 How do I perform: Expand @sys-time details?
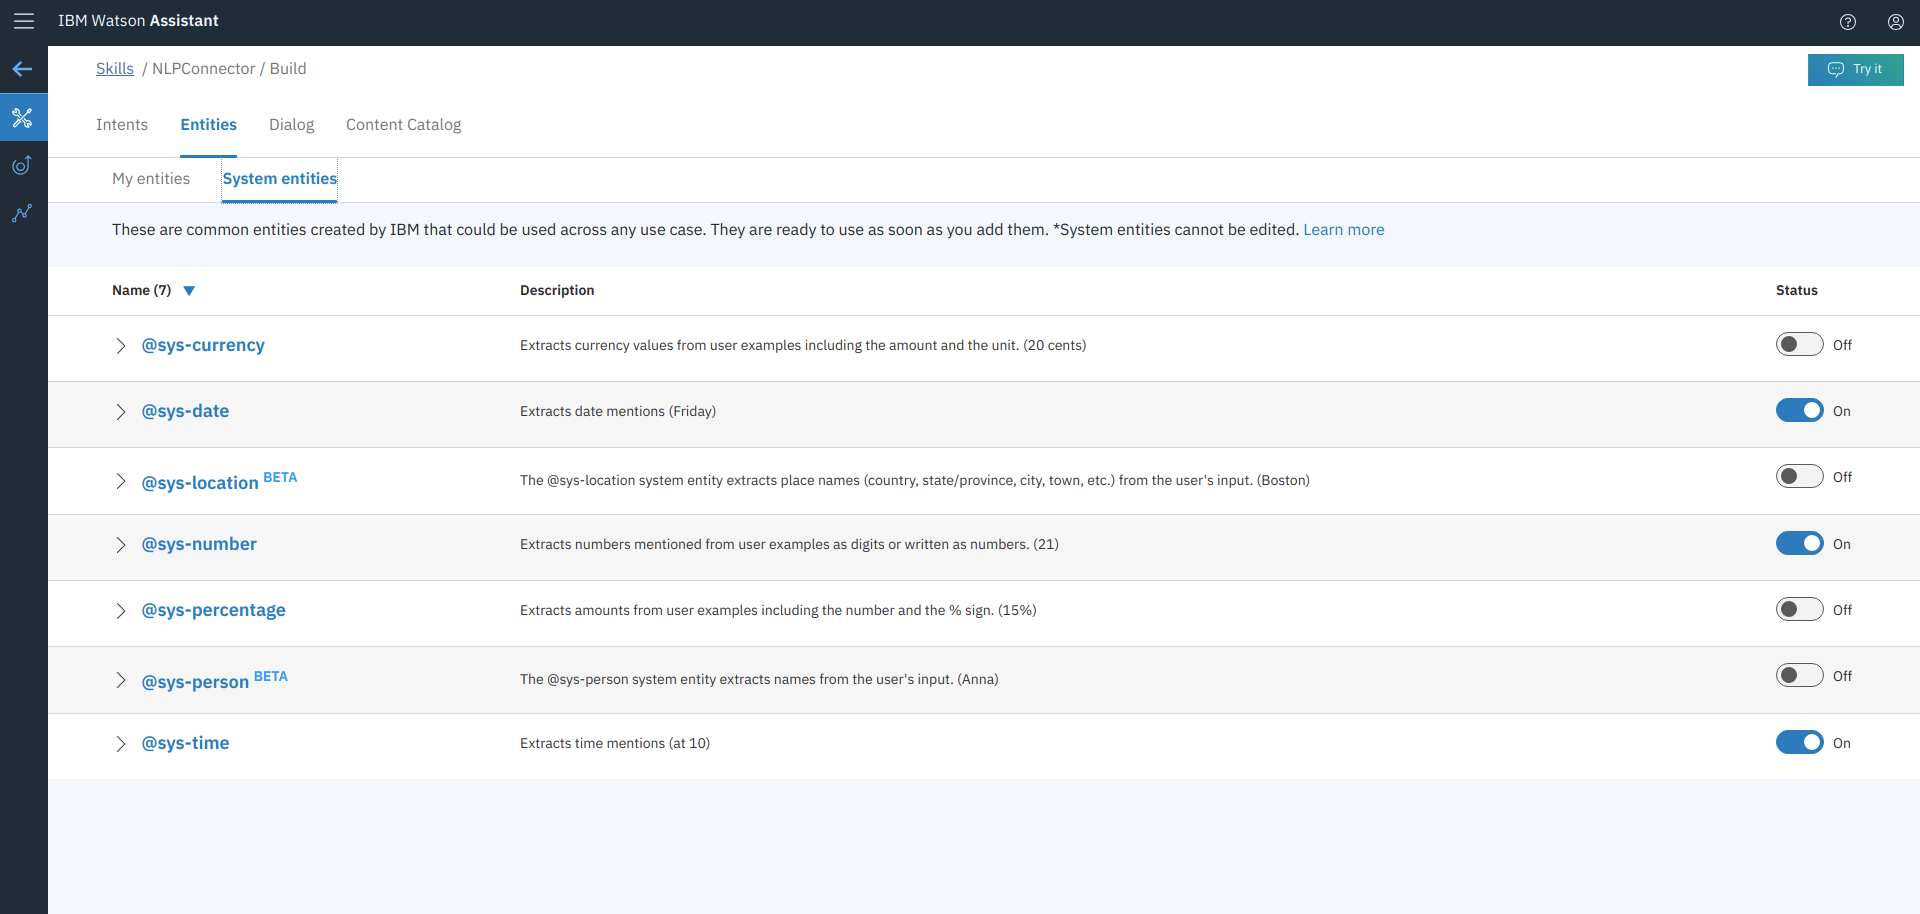click(x=121, y=744)
